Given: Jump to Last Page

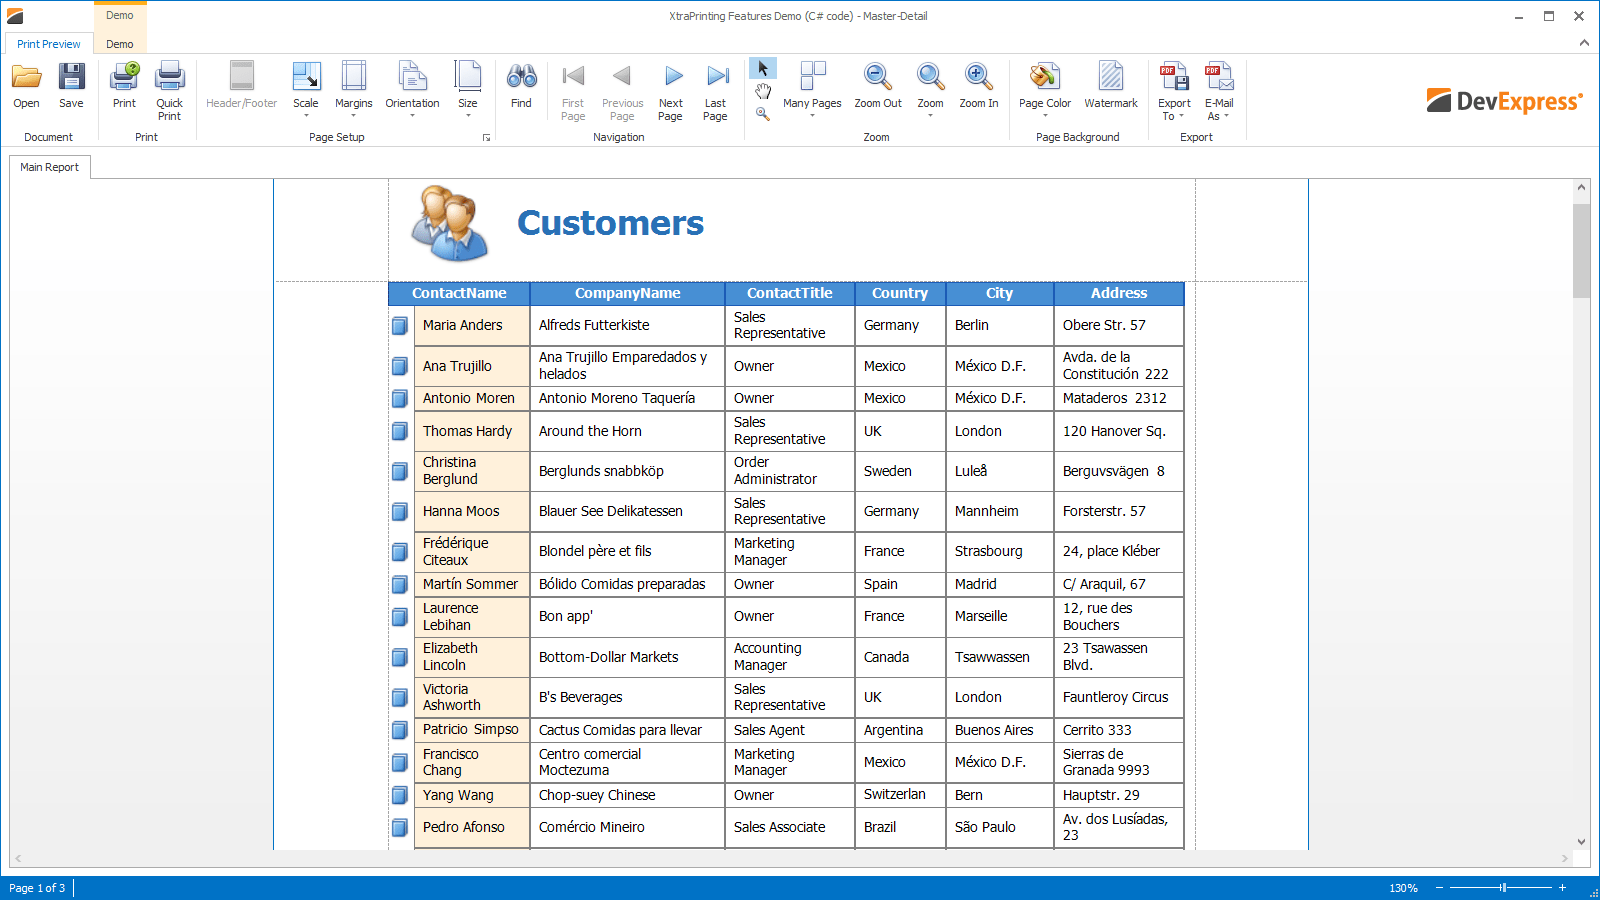Looking at the screenshot, I should tap(715, 91).
